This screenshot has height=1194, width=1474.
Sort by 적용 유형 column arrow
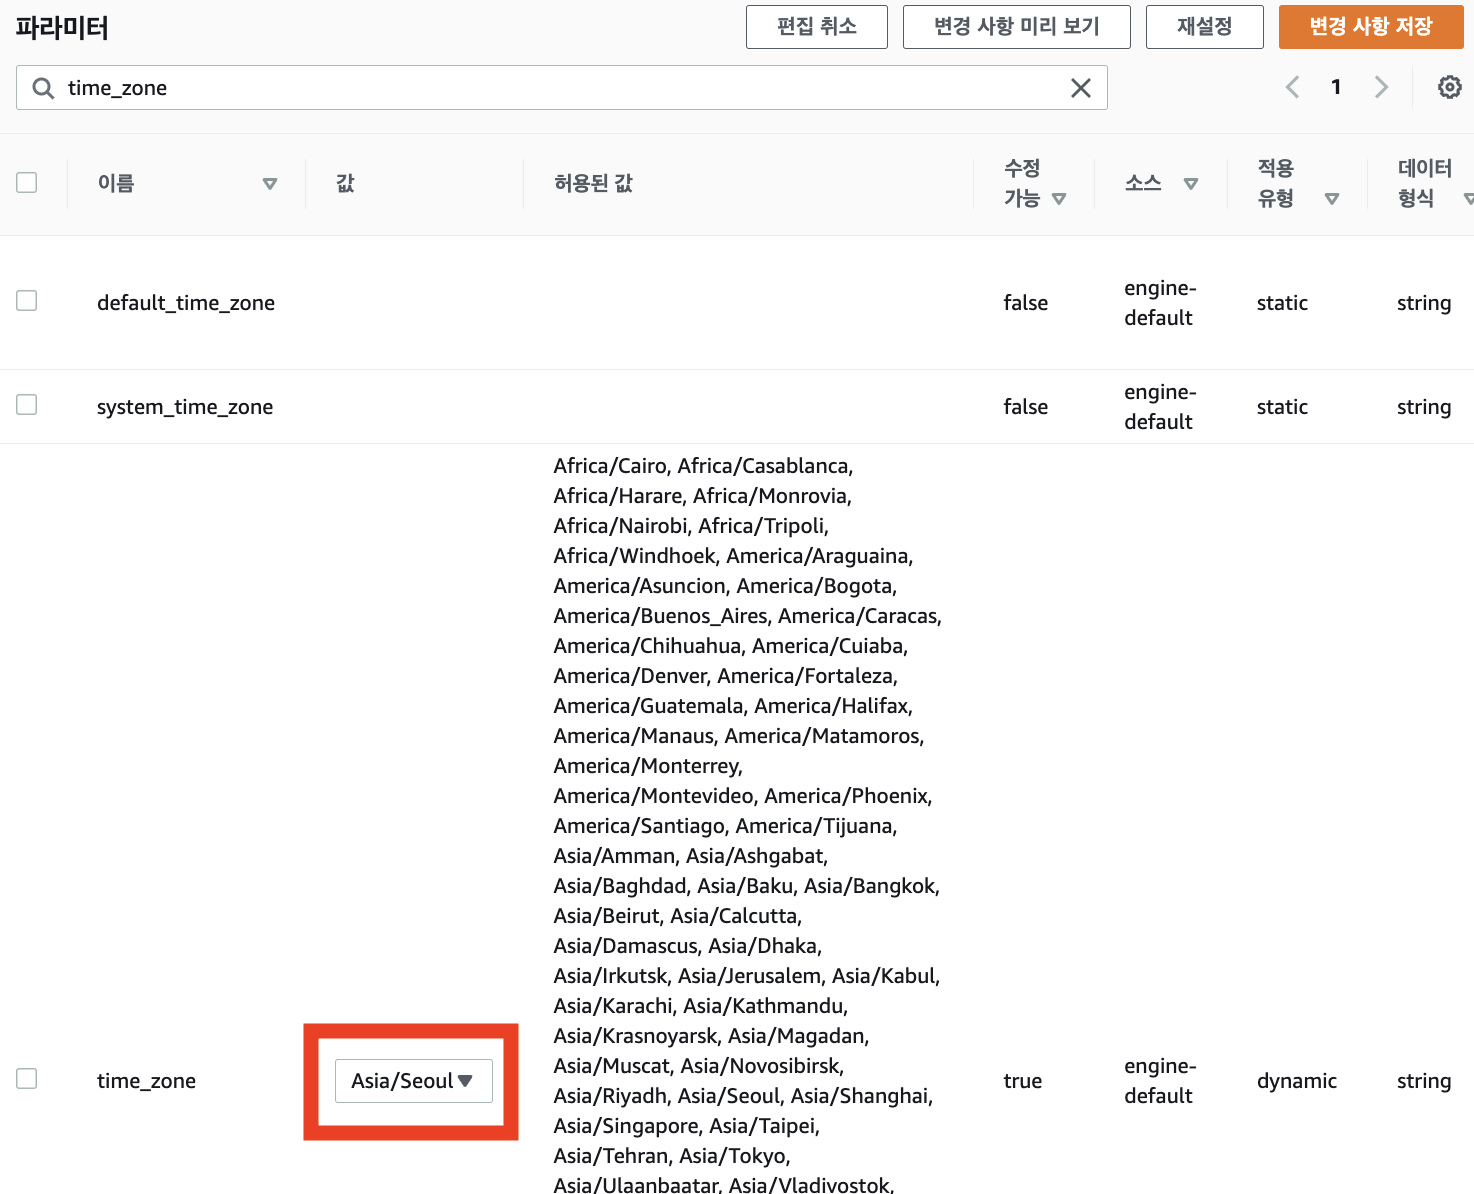point(1332,199)
